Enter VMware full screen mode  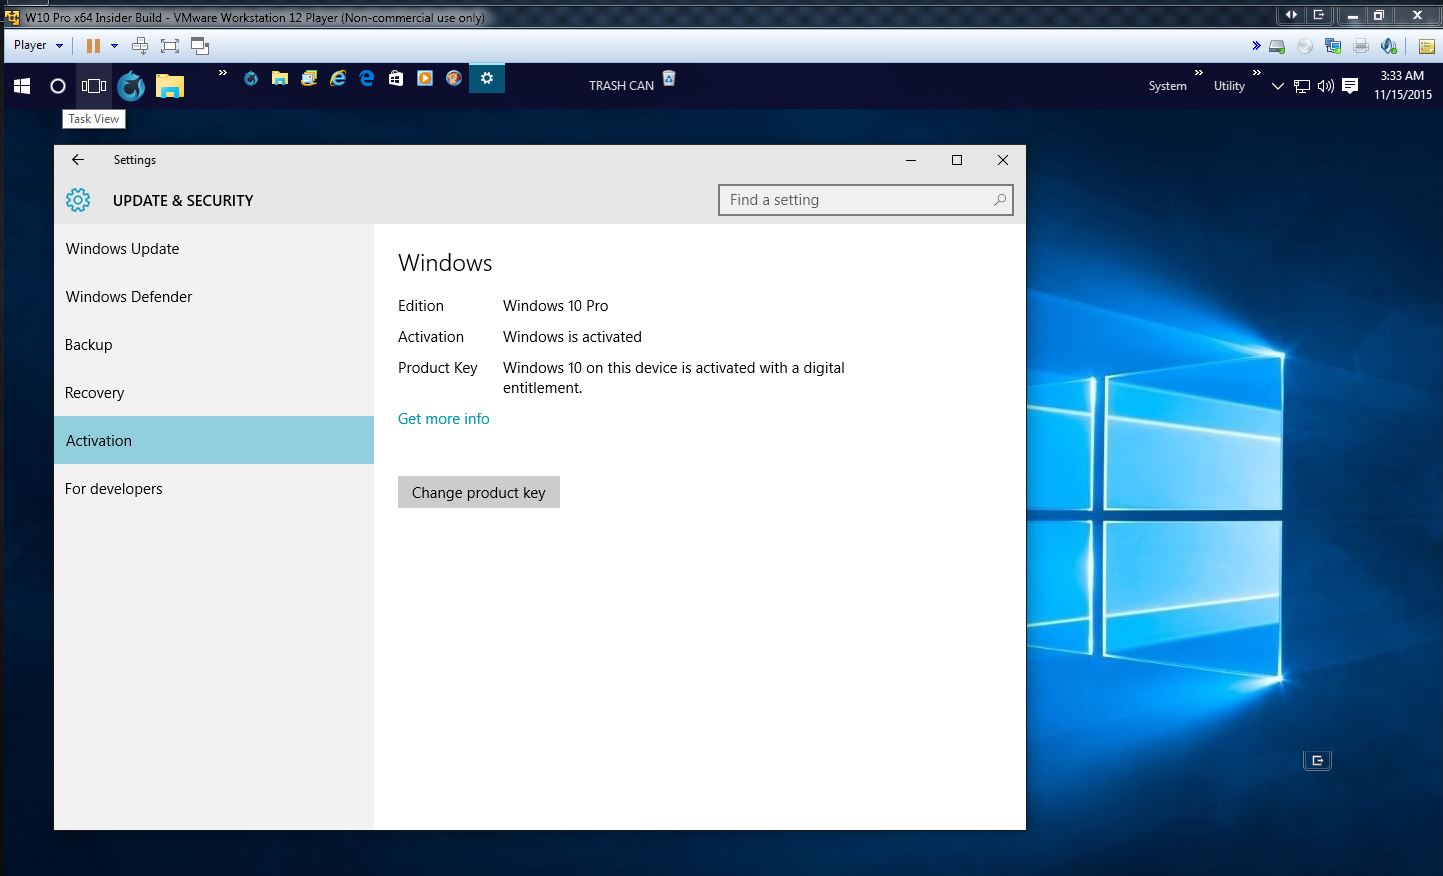[x=170, y=45]
